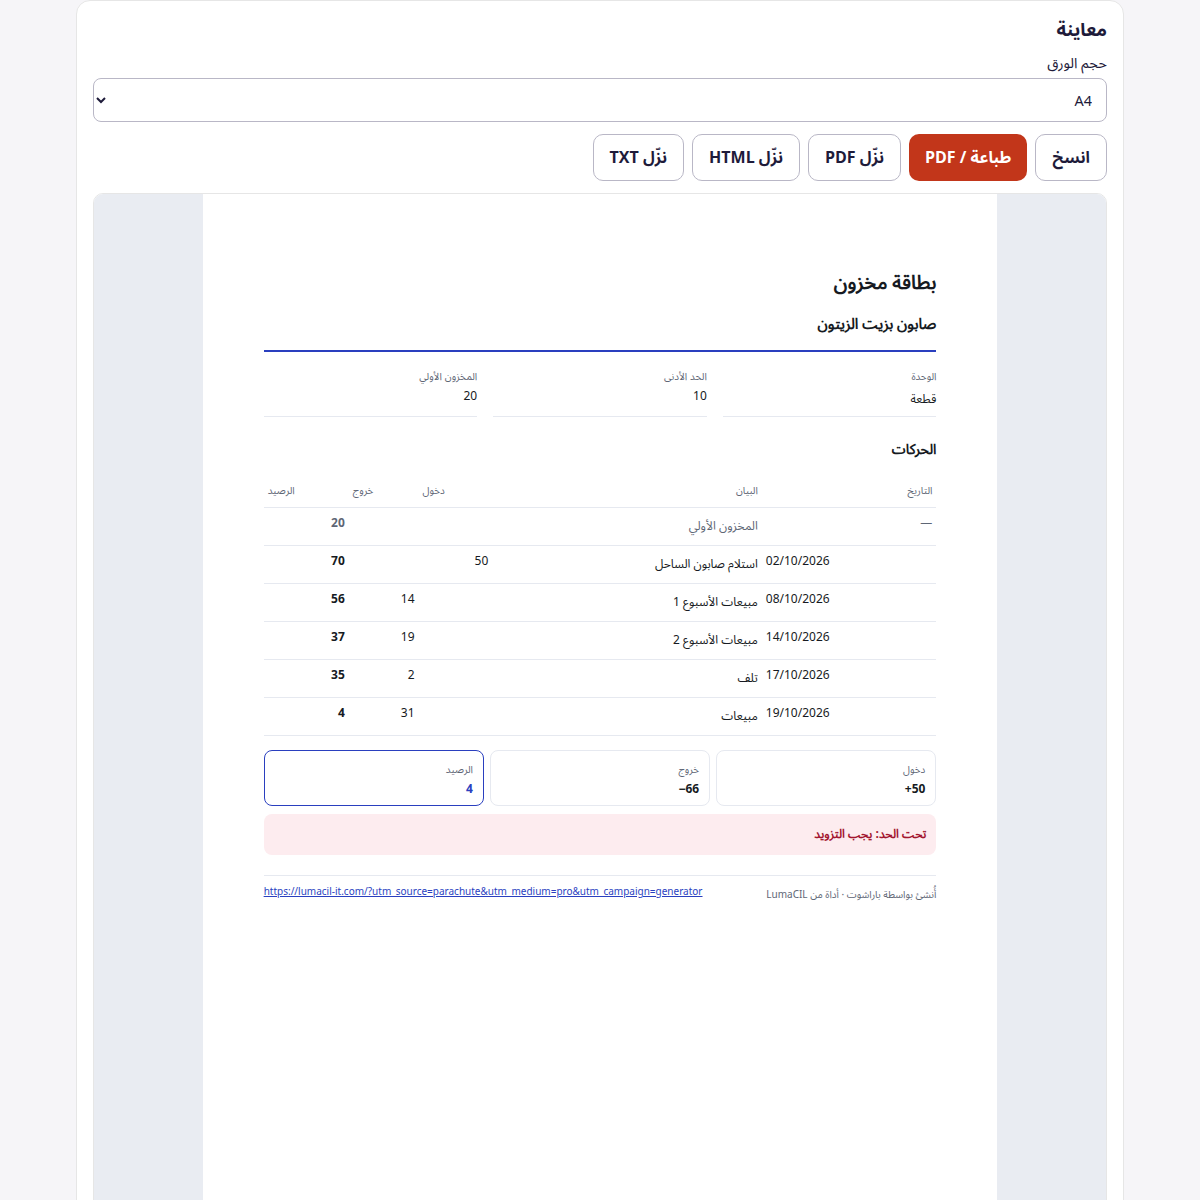The height and width of the screenshot is (1200, 1200).
Task: Click the نزّل PDF download button
Action: (854, 157)
